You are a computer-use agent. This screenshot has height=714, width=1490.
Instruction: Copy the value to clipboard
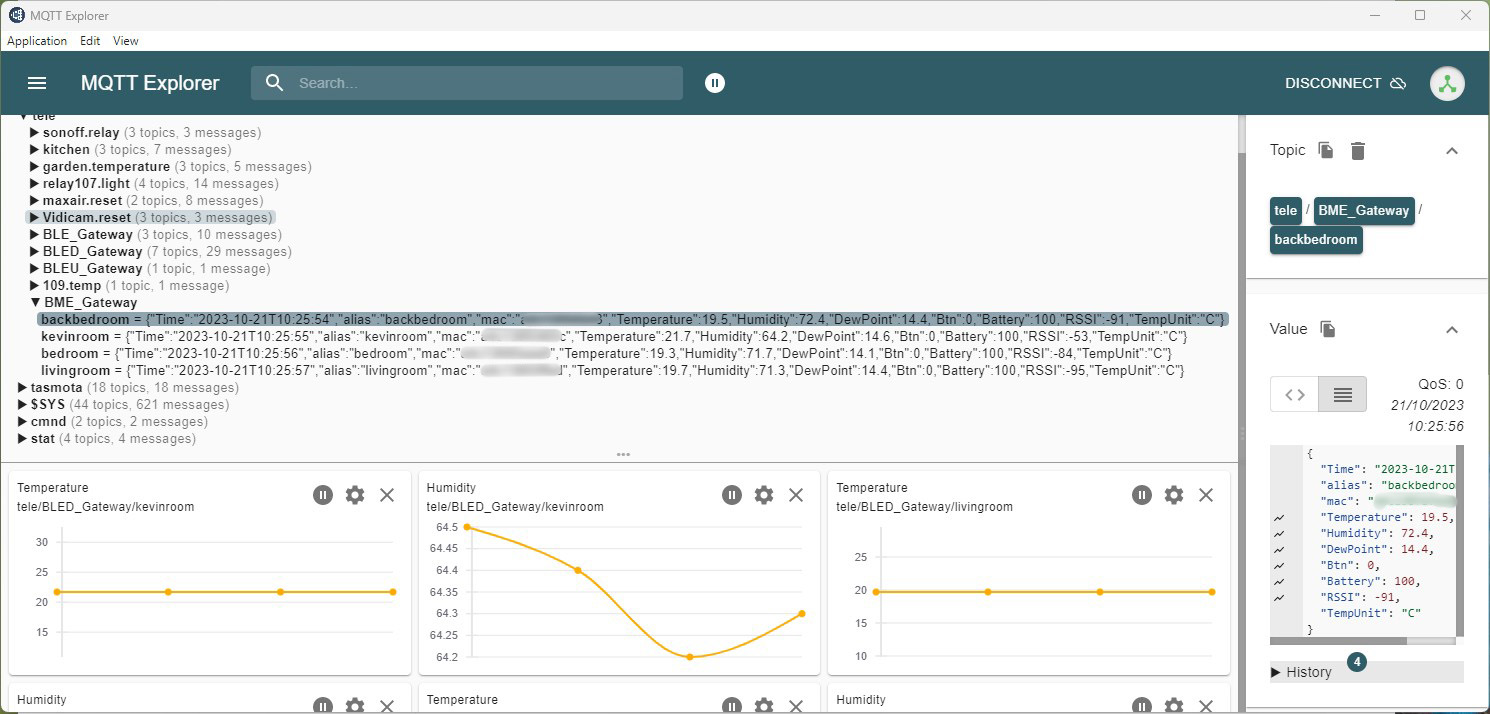pos(1328,329)
